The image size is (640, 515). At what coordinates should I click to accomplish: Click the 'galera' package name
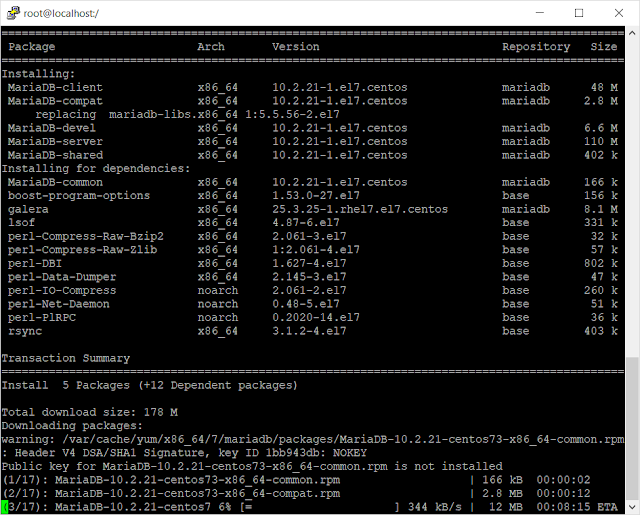28,209
